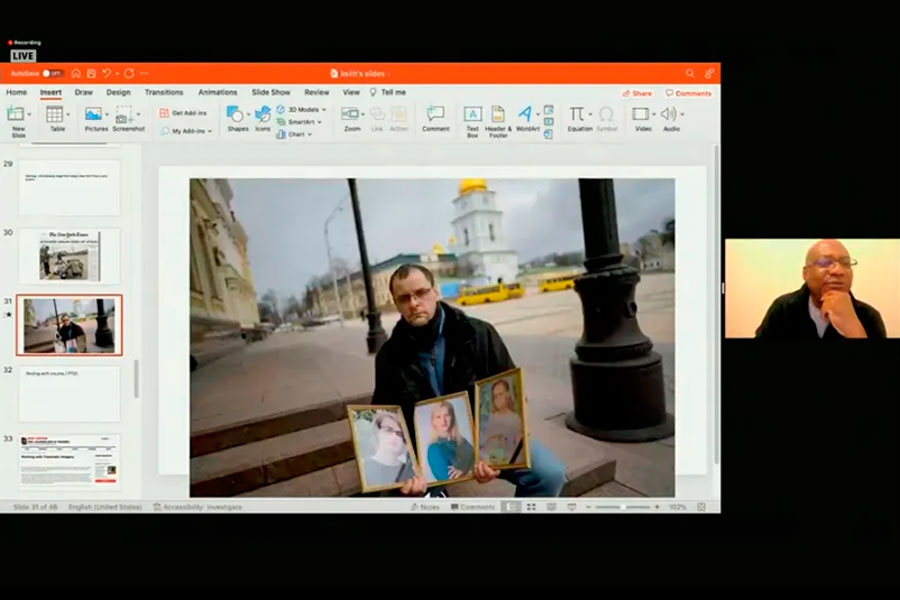
Task: Switch to the Transitions tab
Action: [x=164, y=92]
